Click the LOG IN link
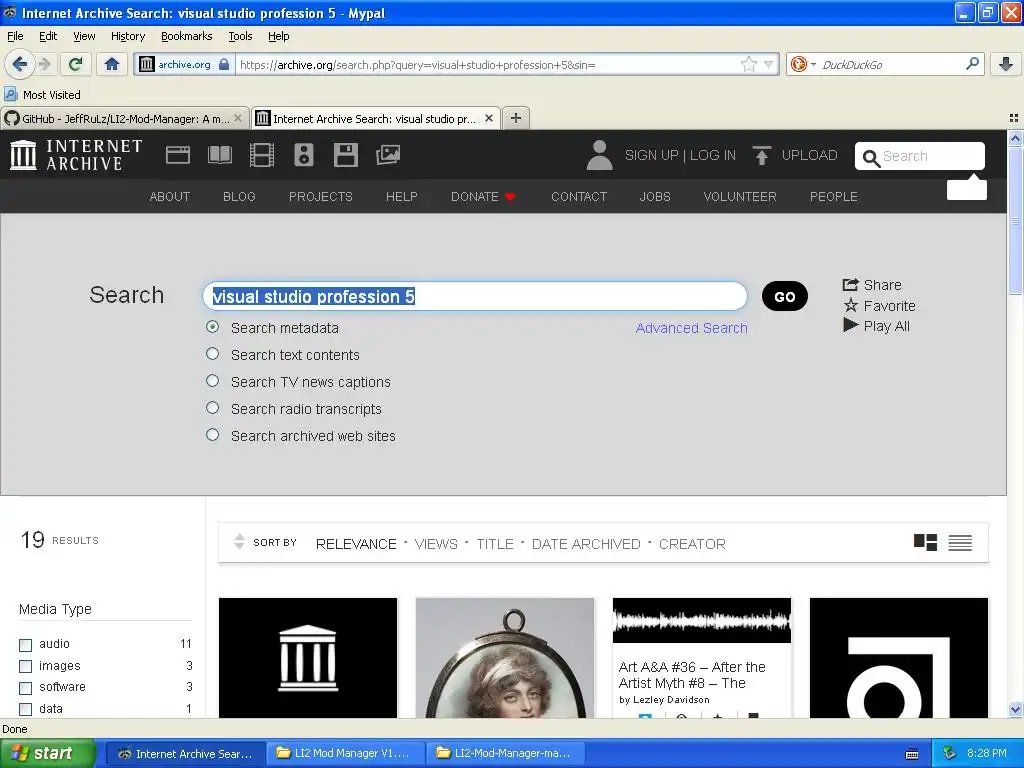Screen dimensions: 1024x768 (x=712, y=155)
